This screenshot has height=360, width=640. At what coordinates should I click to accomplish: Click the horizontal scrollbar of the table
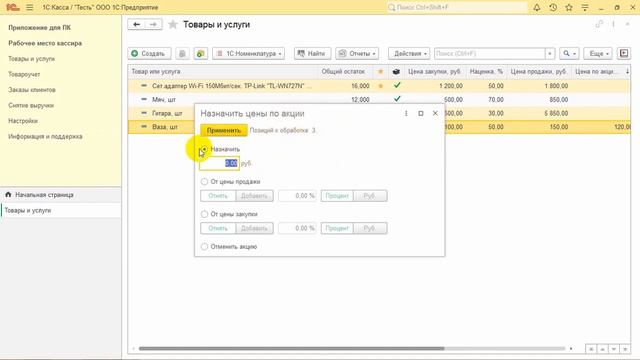291,349
